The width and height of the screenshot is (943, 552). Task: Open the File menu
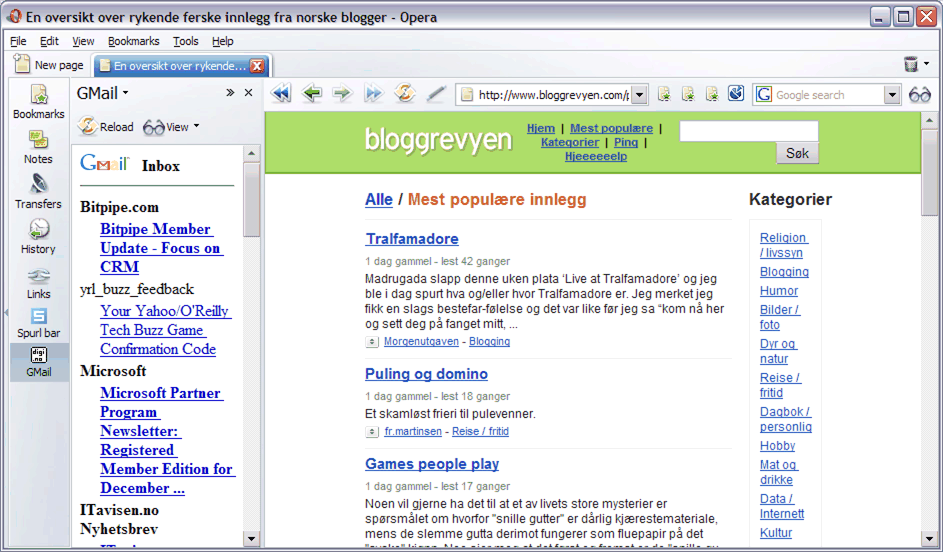[x=18, y=41]
